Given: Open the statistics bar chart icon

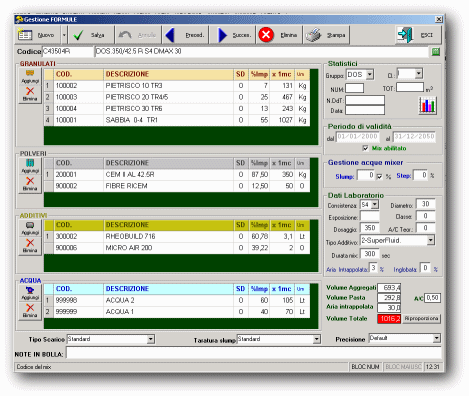Looking at the screenshot, I should [x=428, y=105].
